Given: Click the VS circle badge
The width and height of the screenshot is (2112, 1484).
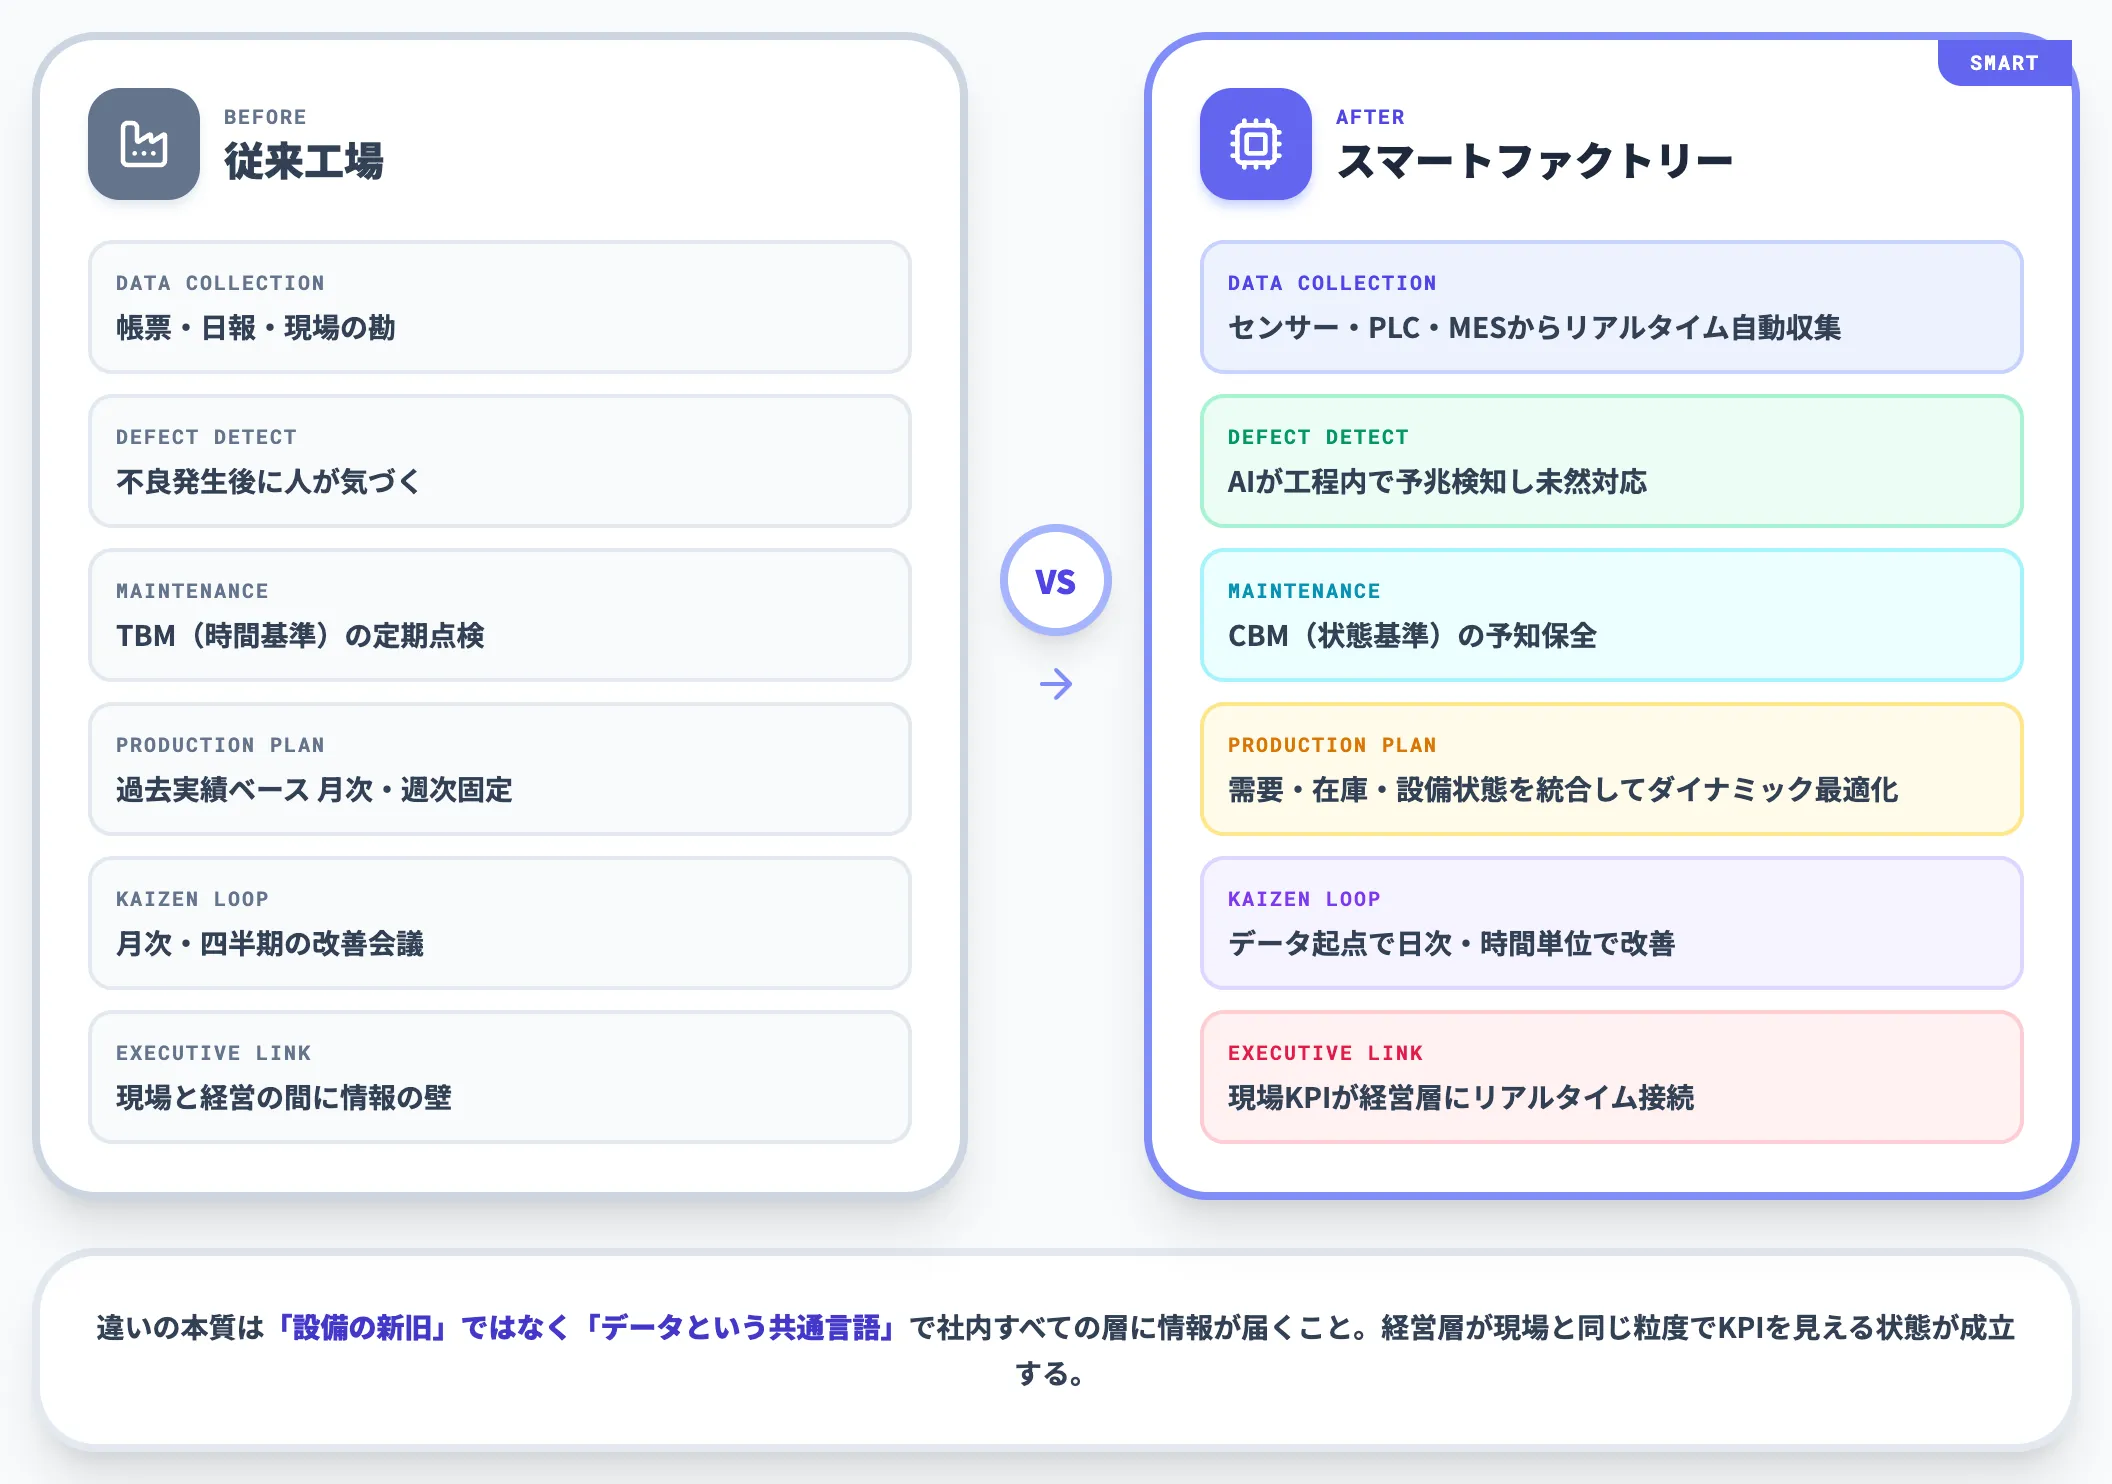Looking at the screenshot, I should (1056, 580).
